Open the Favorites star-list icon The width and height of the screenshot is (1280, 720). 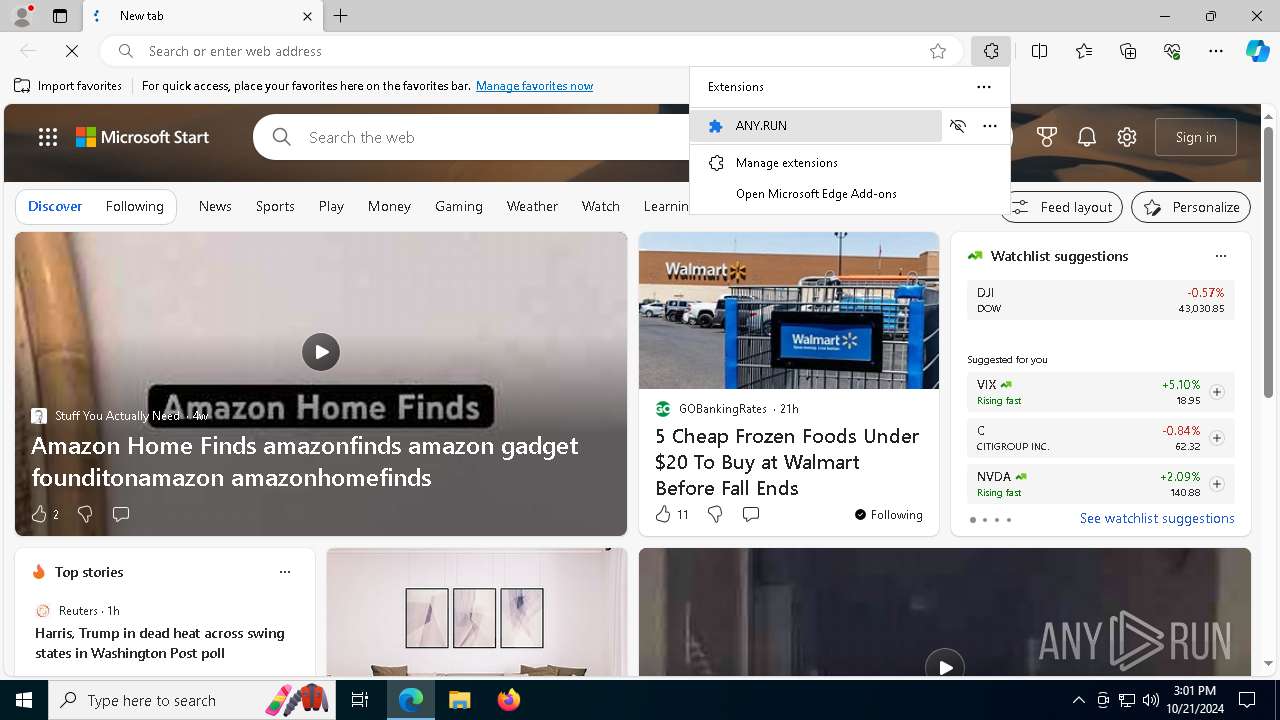pyautogui.click(x=1084, y=51)
